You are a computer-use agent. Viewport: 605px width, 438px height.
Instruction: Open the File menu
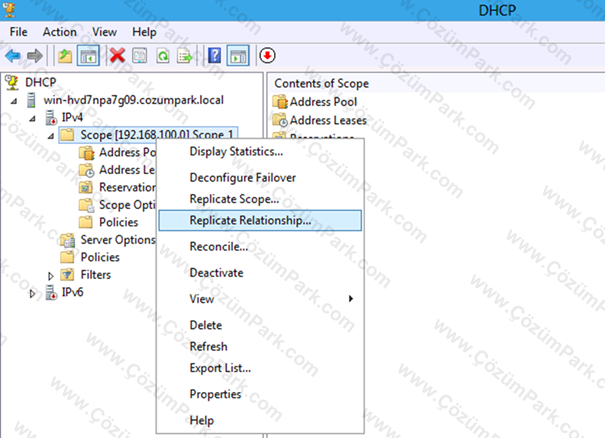coord(19,32)
